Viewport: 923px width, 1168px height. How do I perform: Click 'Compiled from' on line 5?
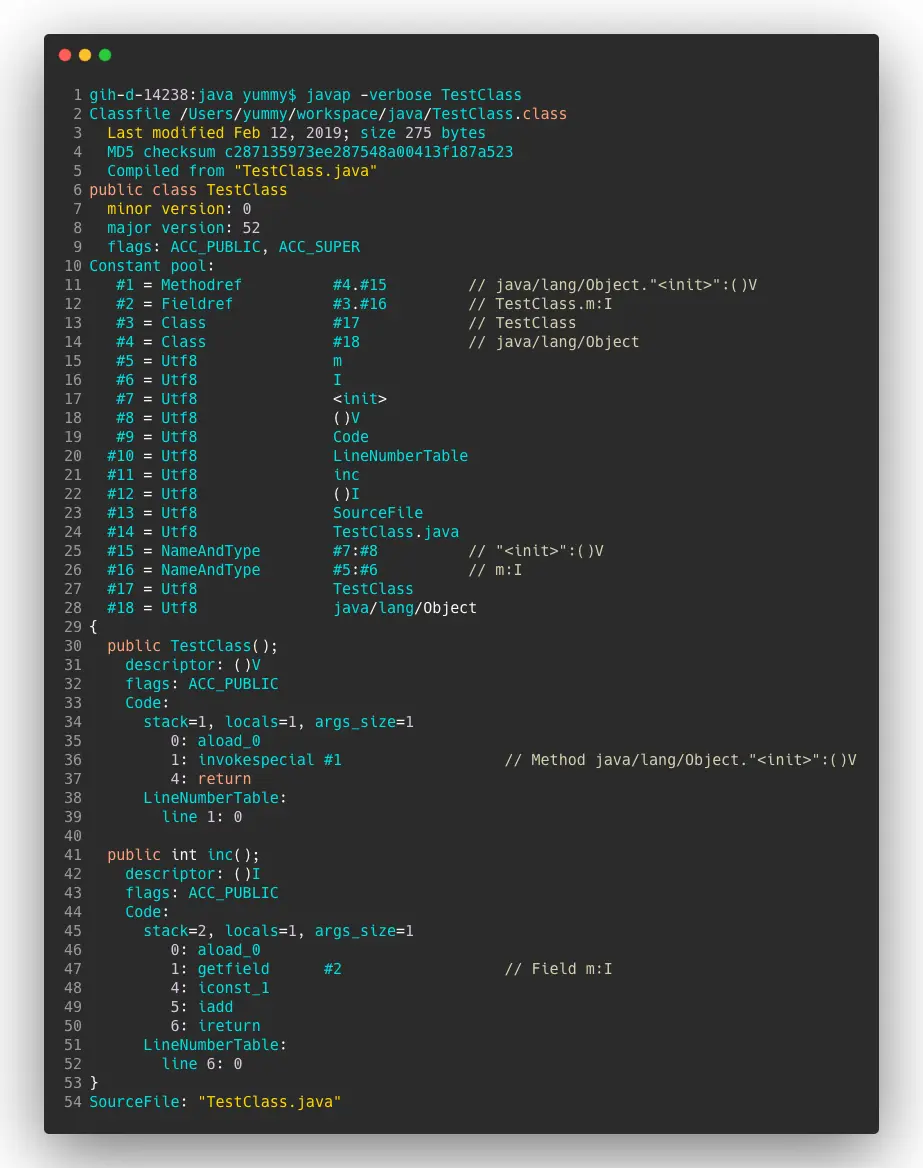coord(165,171)
